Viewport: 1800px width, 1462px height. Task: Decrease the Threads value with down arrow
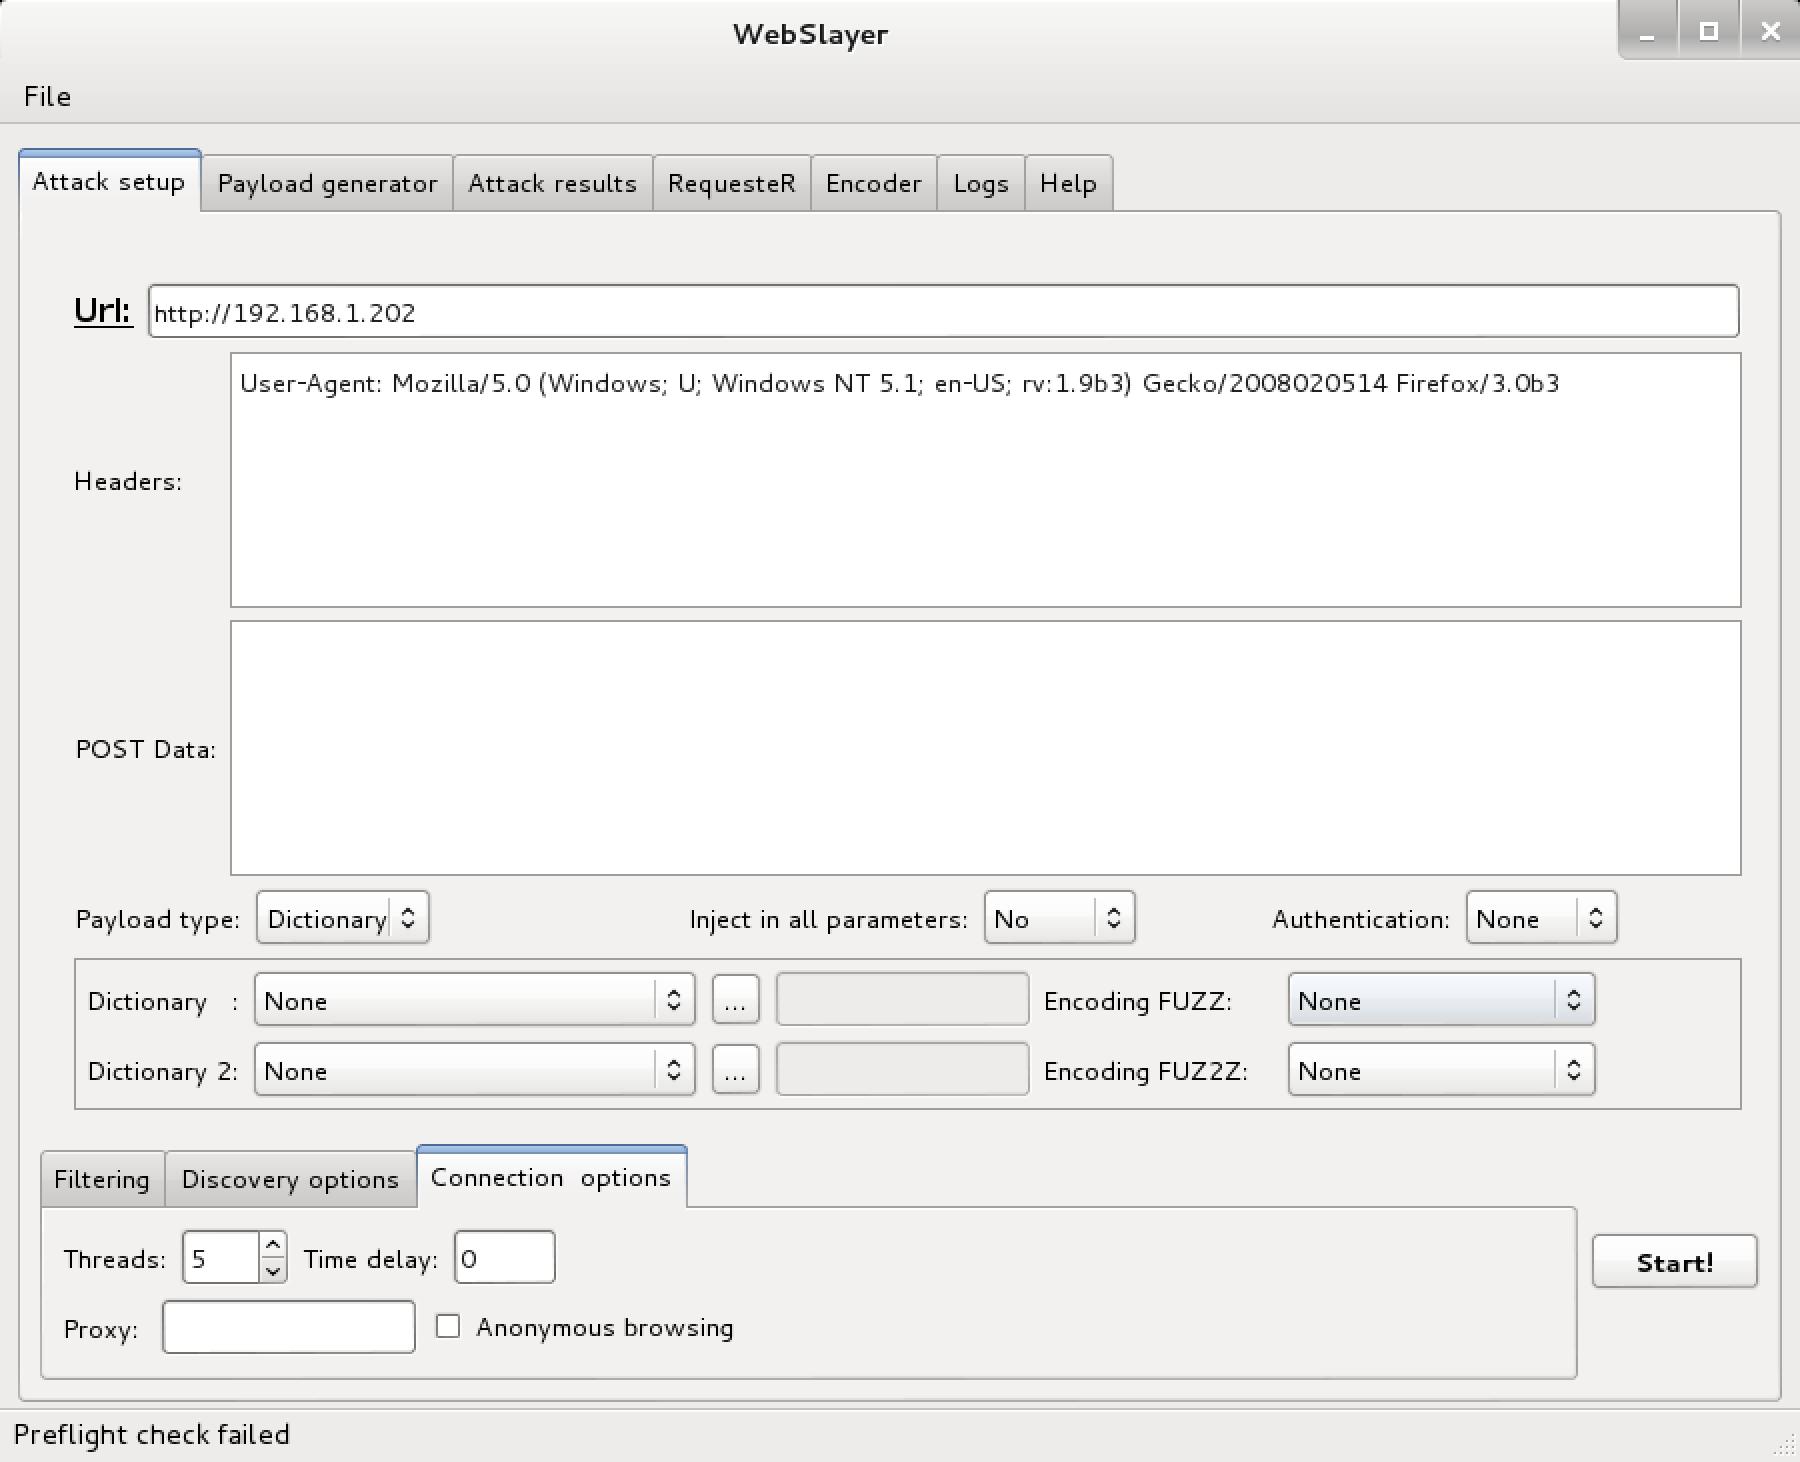tap(272, 1271)
